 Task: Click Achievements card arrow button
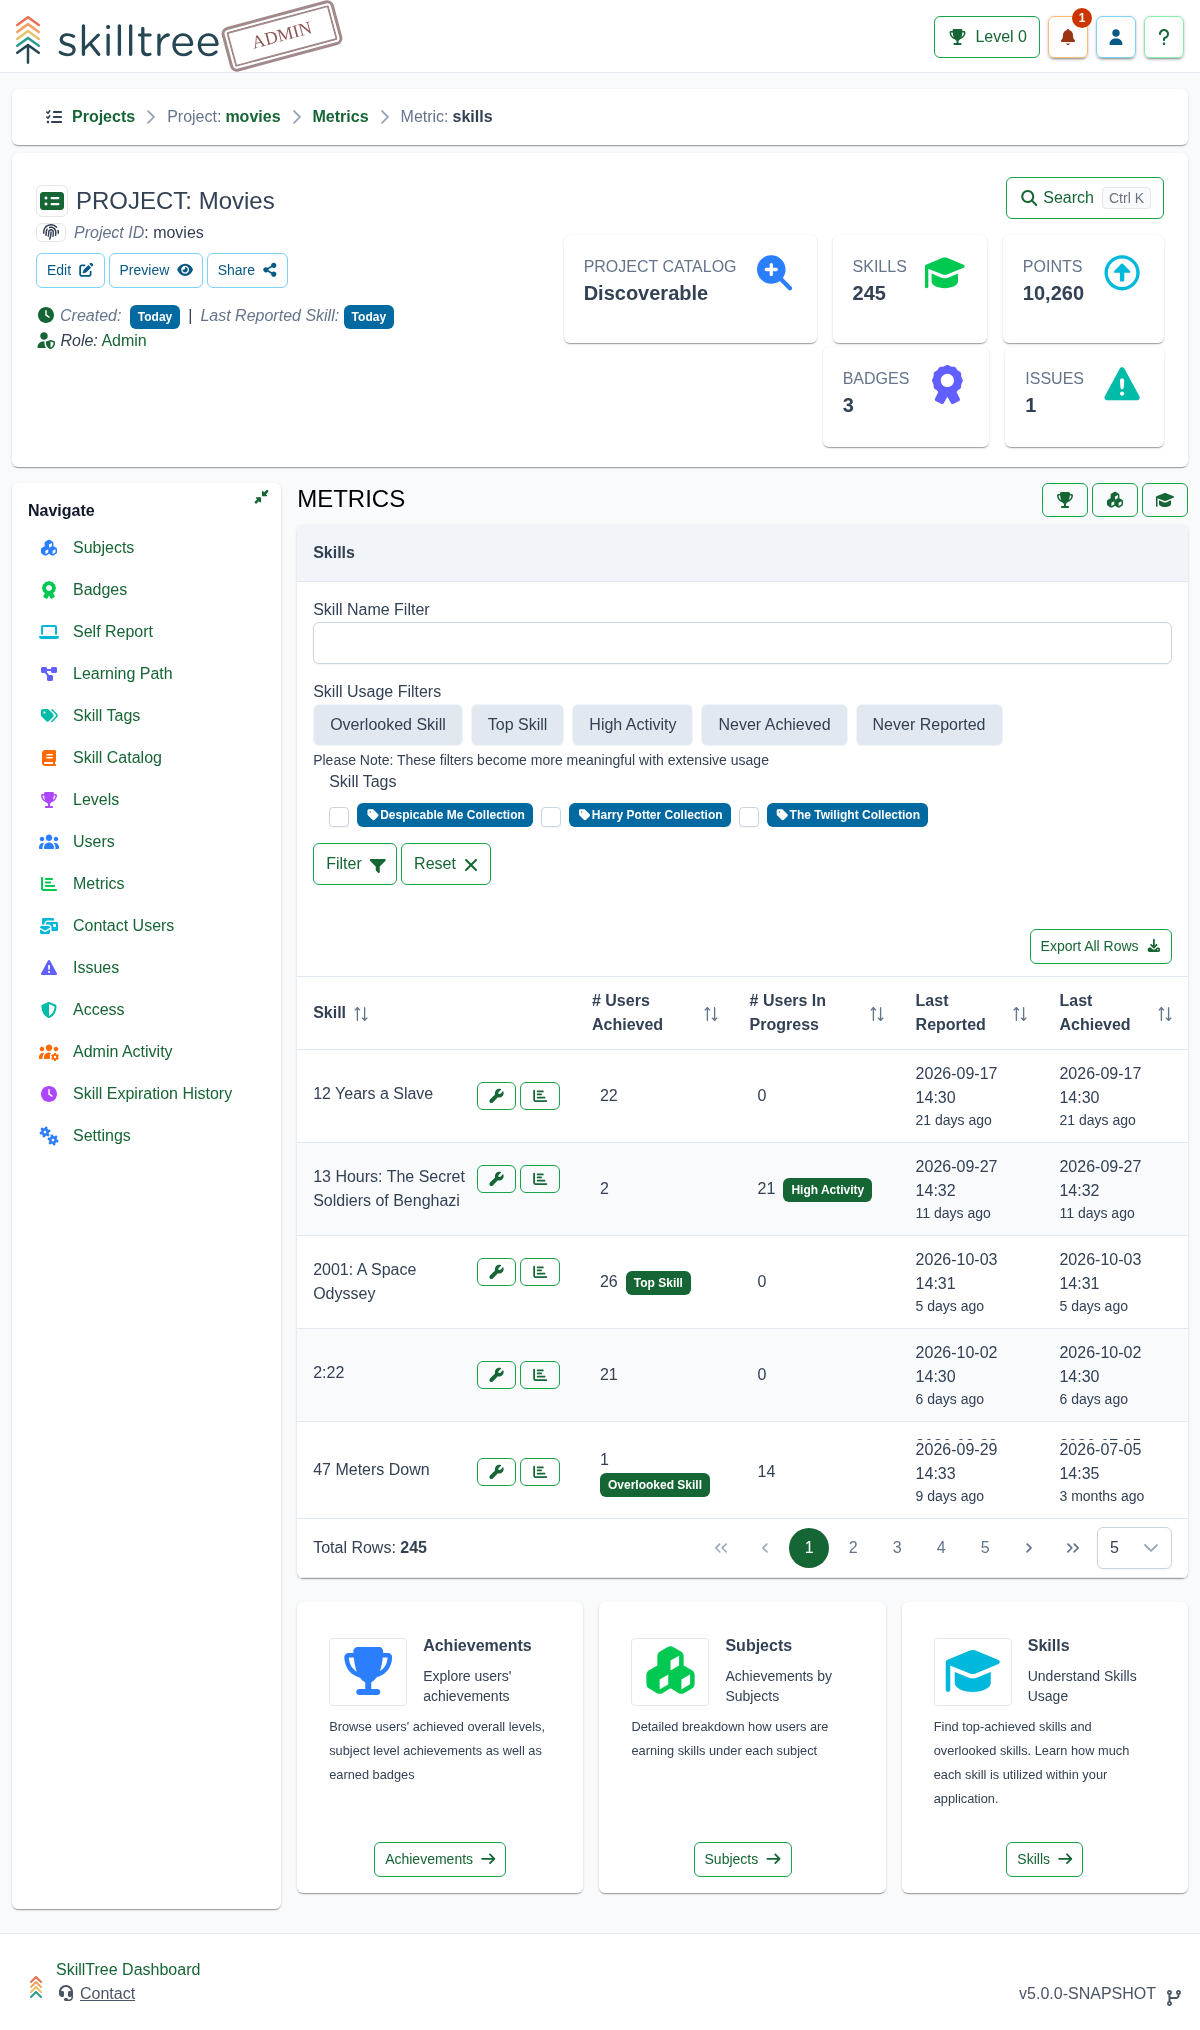[x=440, y=1859]
